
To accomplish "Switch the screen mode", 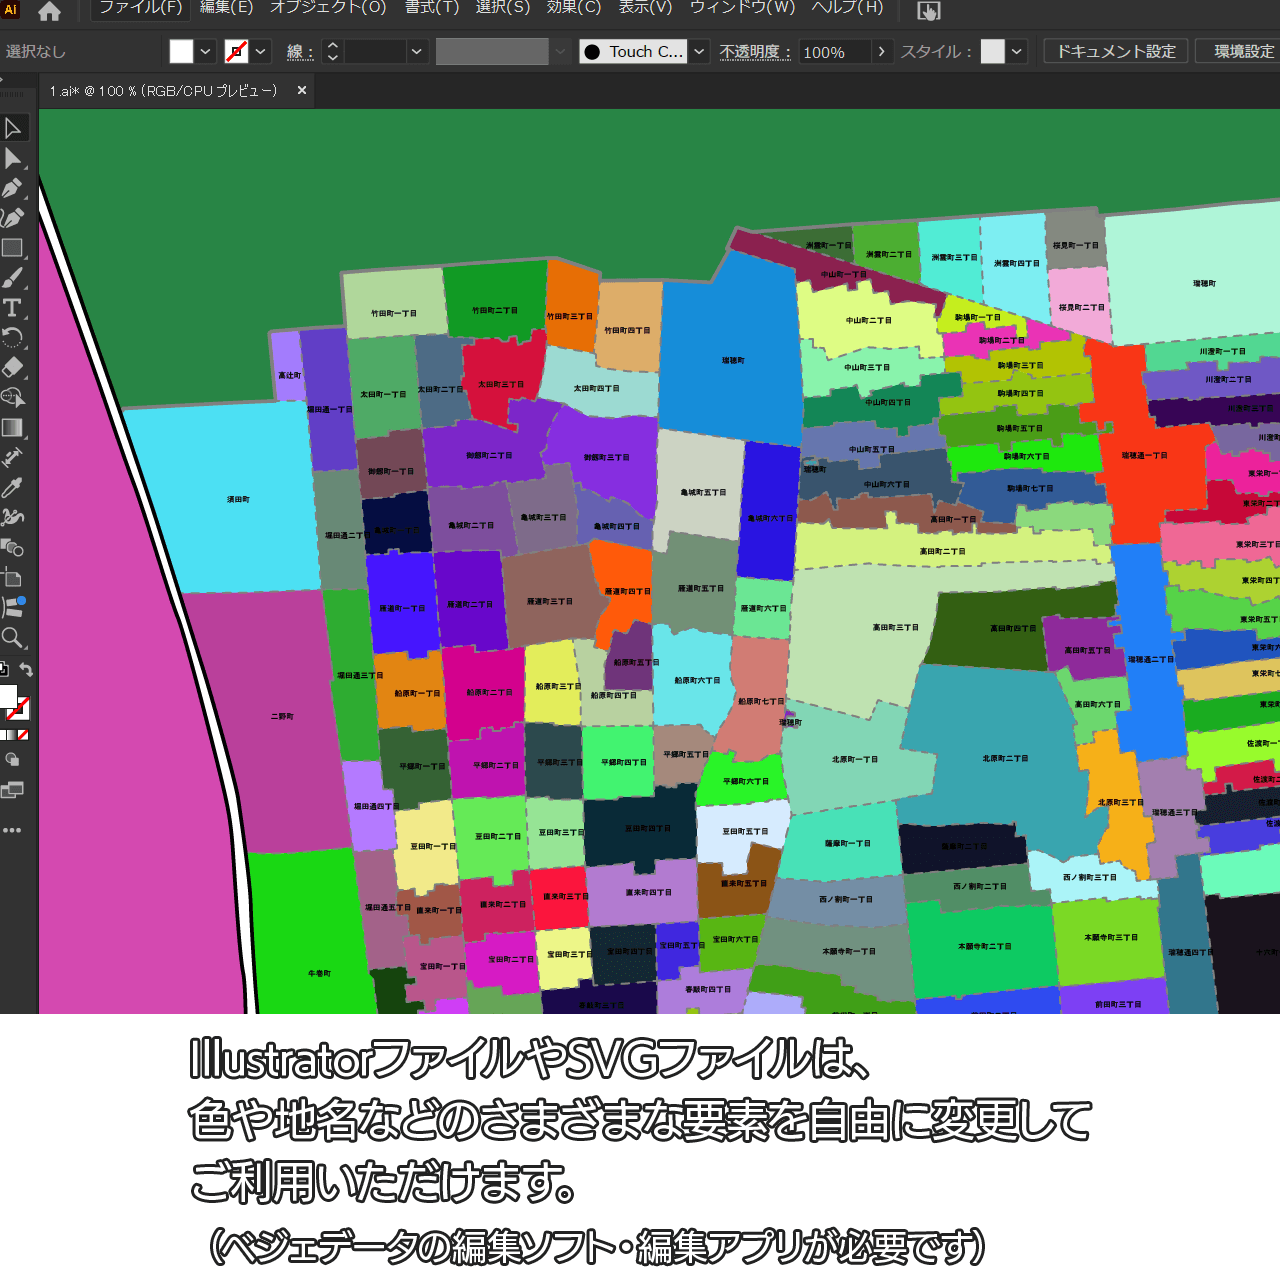I will (x=13, y=791).
